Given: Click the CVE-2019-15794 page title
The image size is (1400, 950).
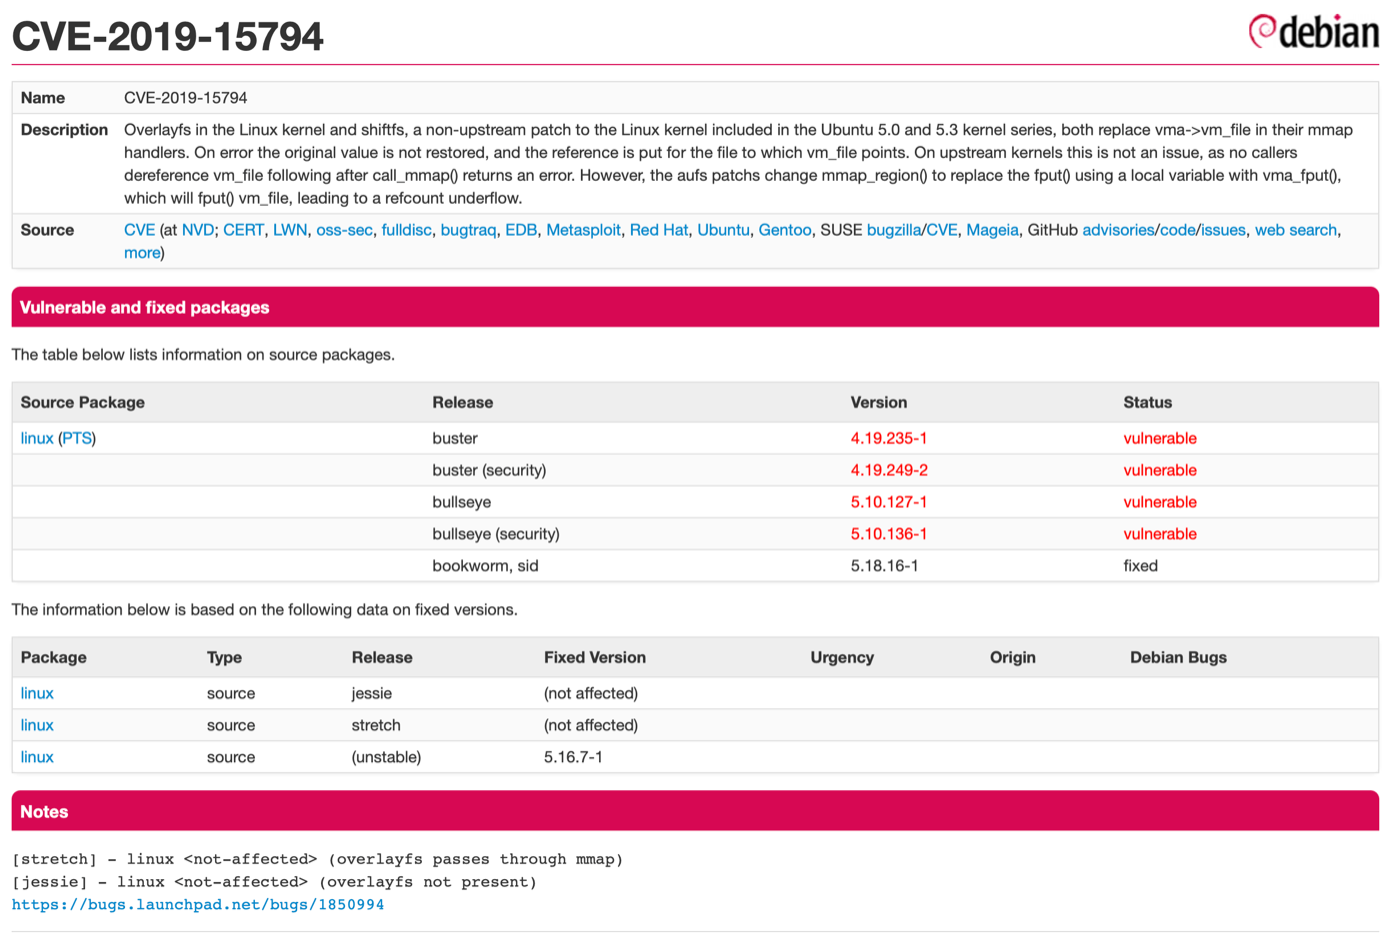Looking at the screenshot, I should click(167, 37).
